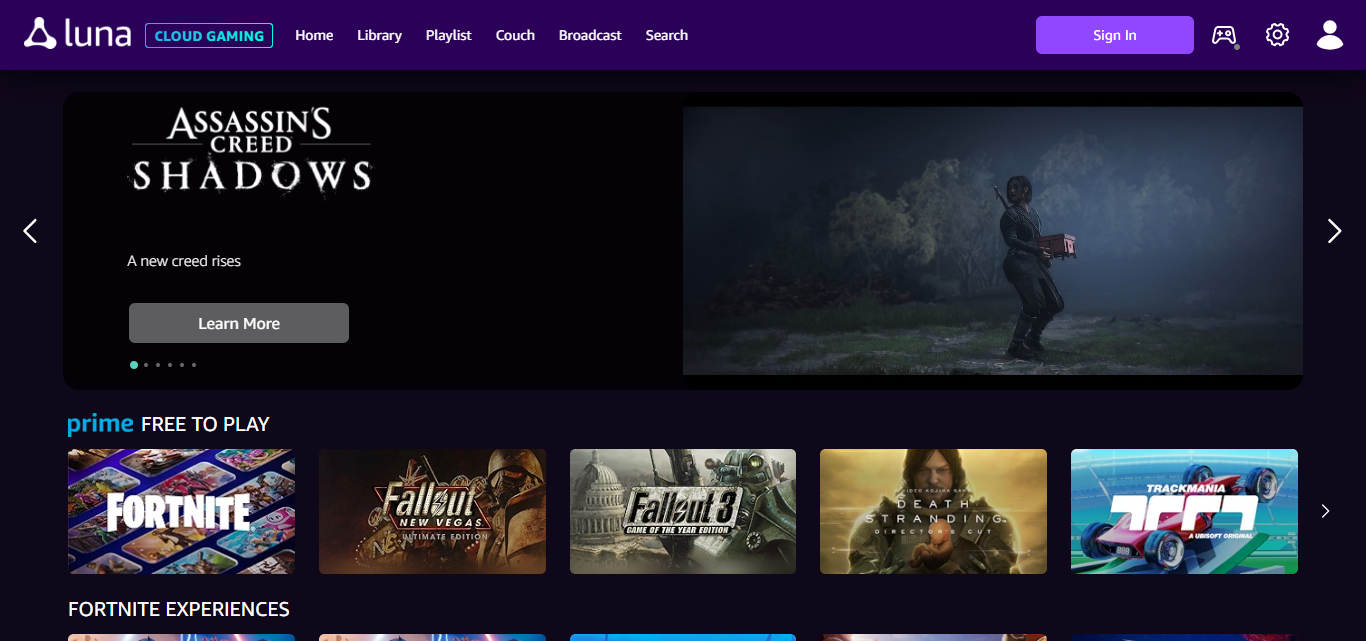
Task: Open the settings gear icon
Action: click(x=1277, y=35)
